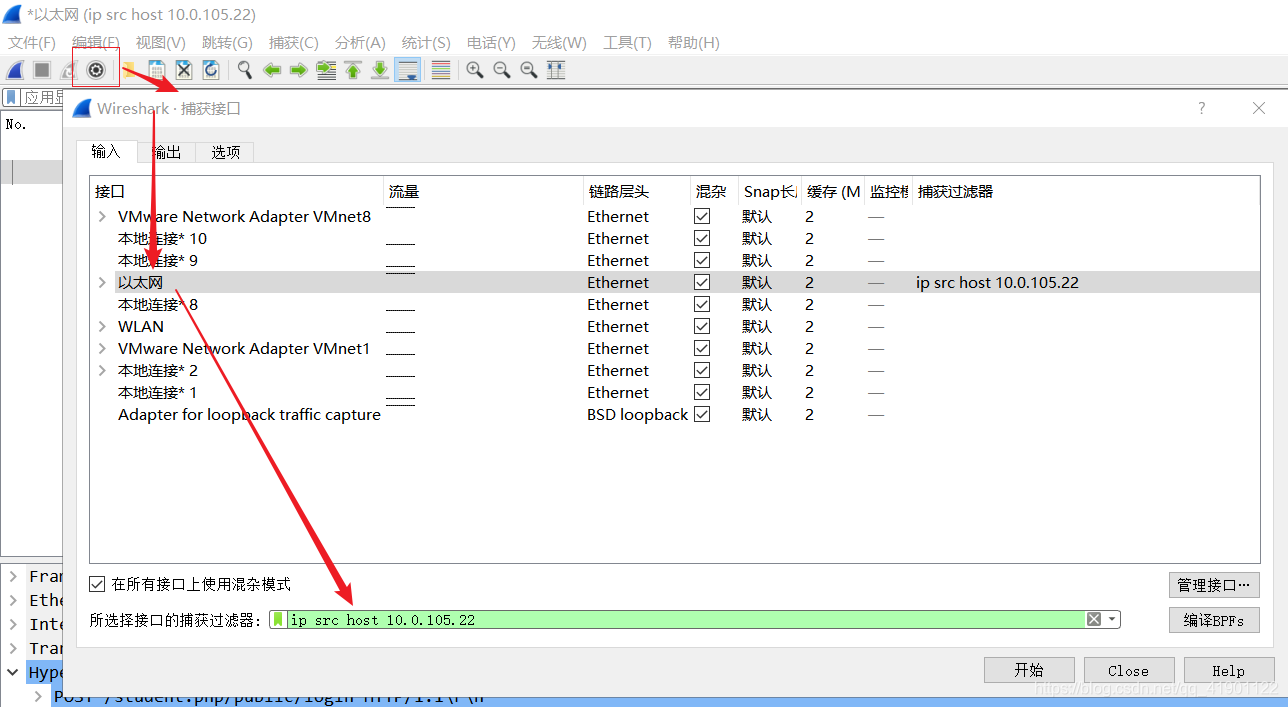
Task: Sort by 链路层头 column header
Action: point(637,192)
